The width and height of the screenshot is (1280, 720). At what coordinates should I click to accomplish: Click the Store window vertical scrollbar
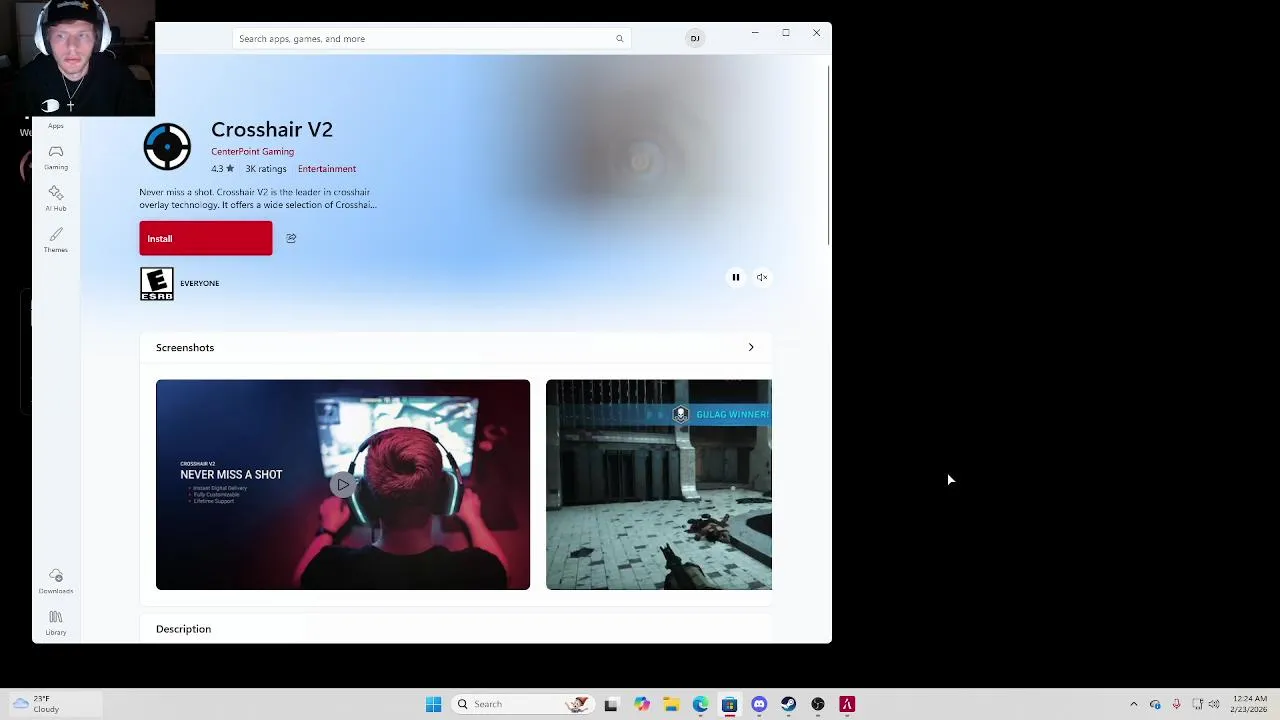coord(828,155)
